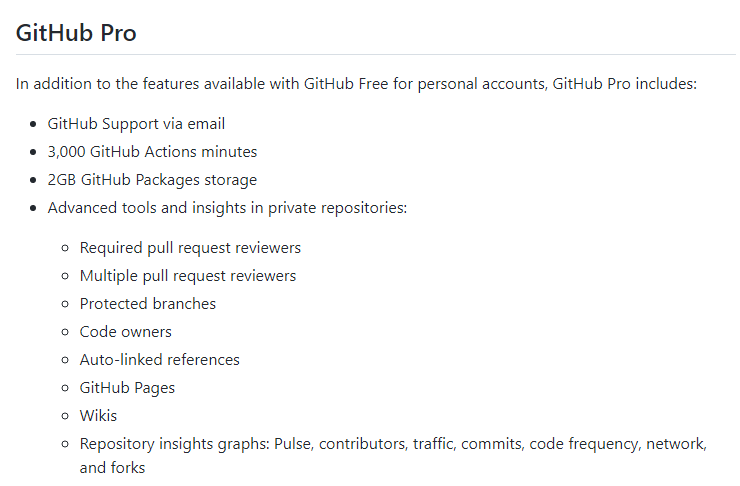Click the hollow bullet beside Protected branches
The height and width of the screenshot is (486, 740).
point(65,304)
